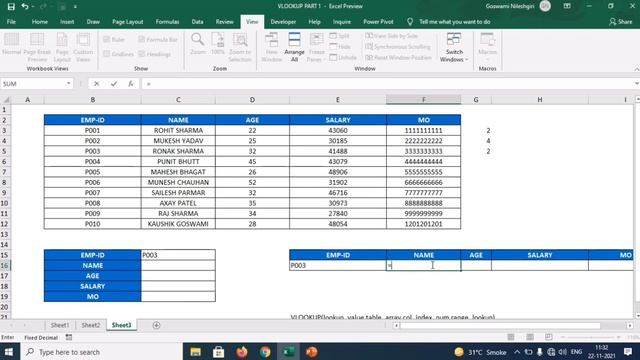Open Page Break Preview view
The height and width of the screenshot is (360, 640).
(x=37, y=47)
